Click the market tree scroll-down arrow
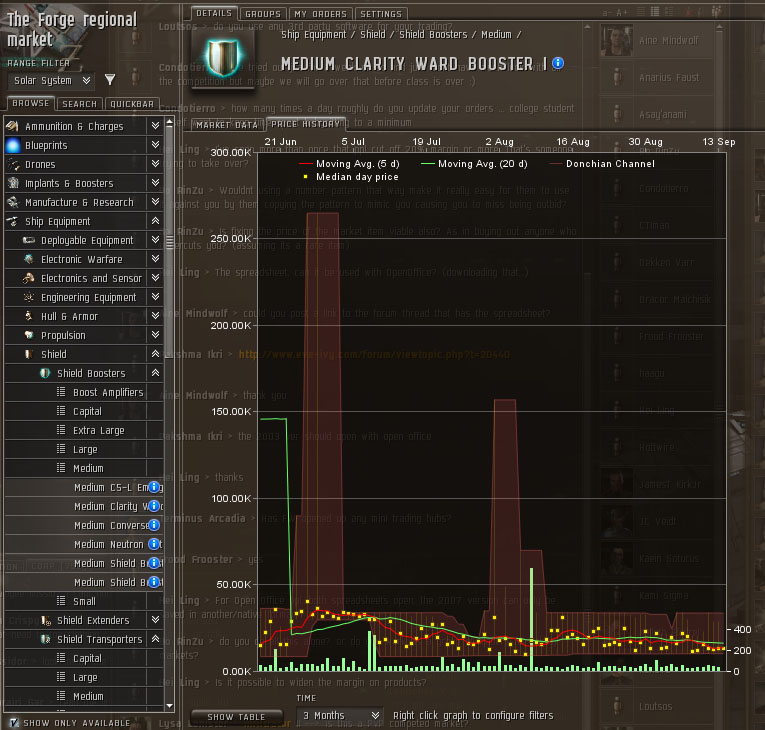The width and height of the screenshot is (765, 730). click(169, 706)
